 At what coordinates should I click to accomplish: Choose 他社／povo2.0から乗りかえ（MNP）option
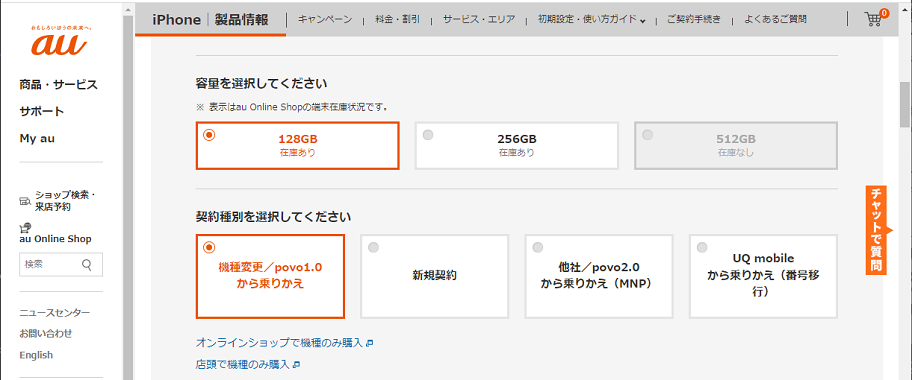tap(598, 276)
